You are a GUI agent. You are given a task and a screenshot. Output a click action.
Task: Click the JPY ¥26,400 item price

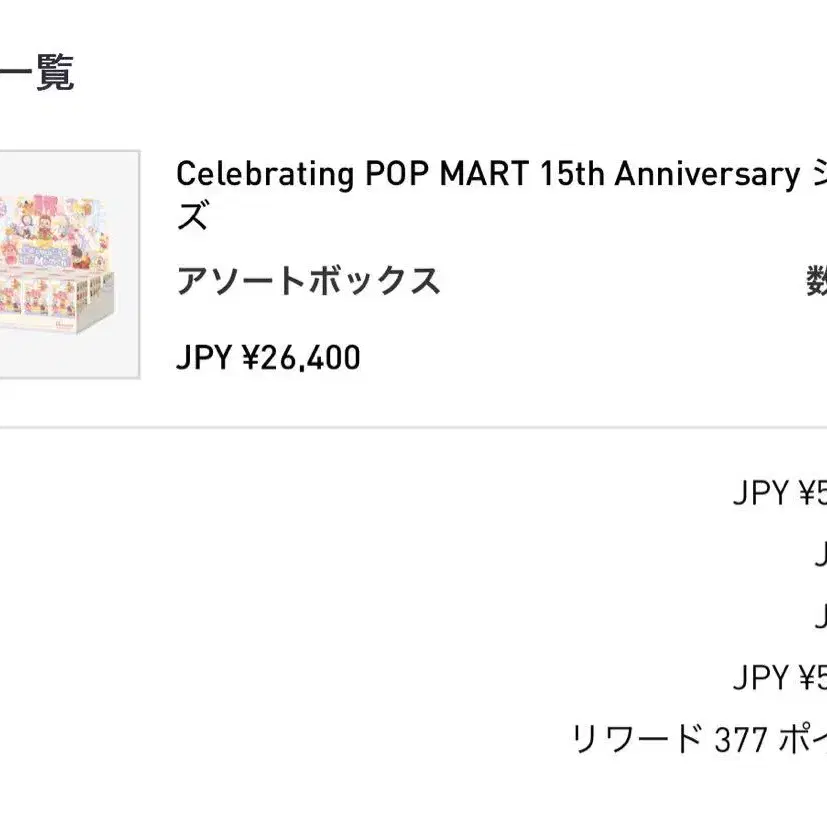268,357
